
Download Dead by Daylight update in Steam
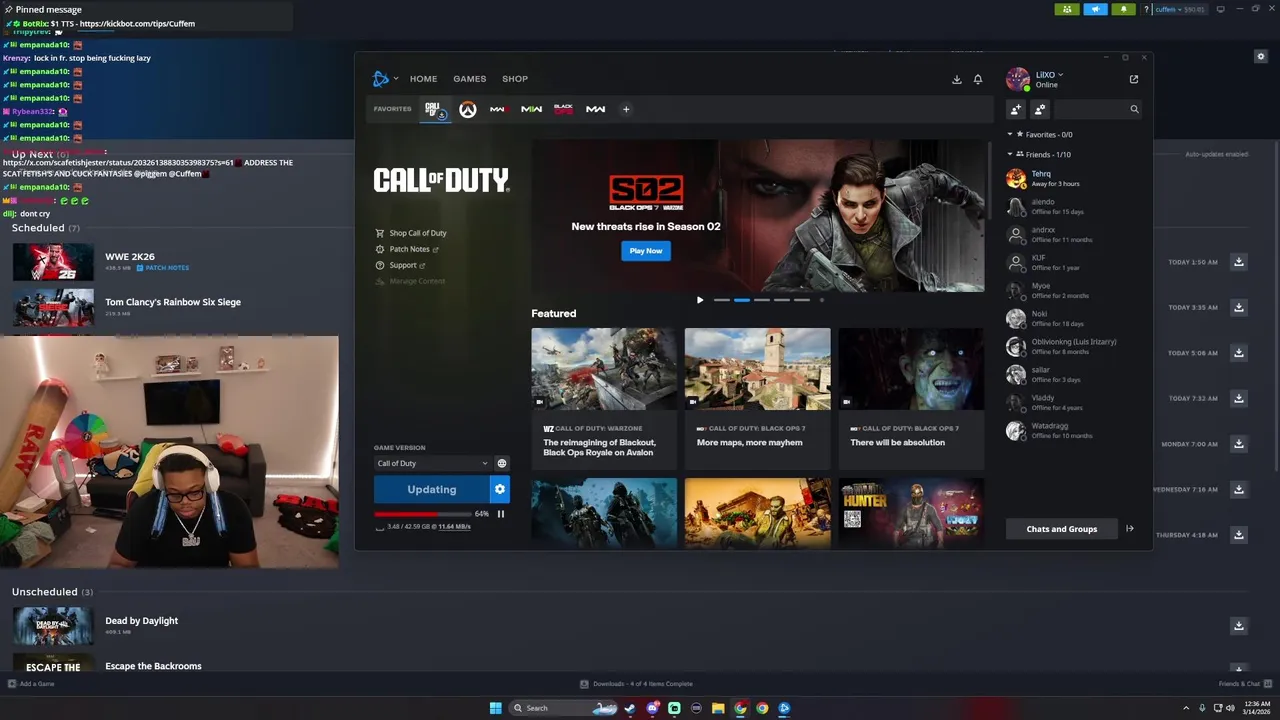tap(1238, 626)
